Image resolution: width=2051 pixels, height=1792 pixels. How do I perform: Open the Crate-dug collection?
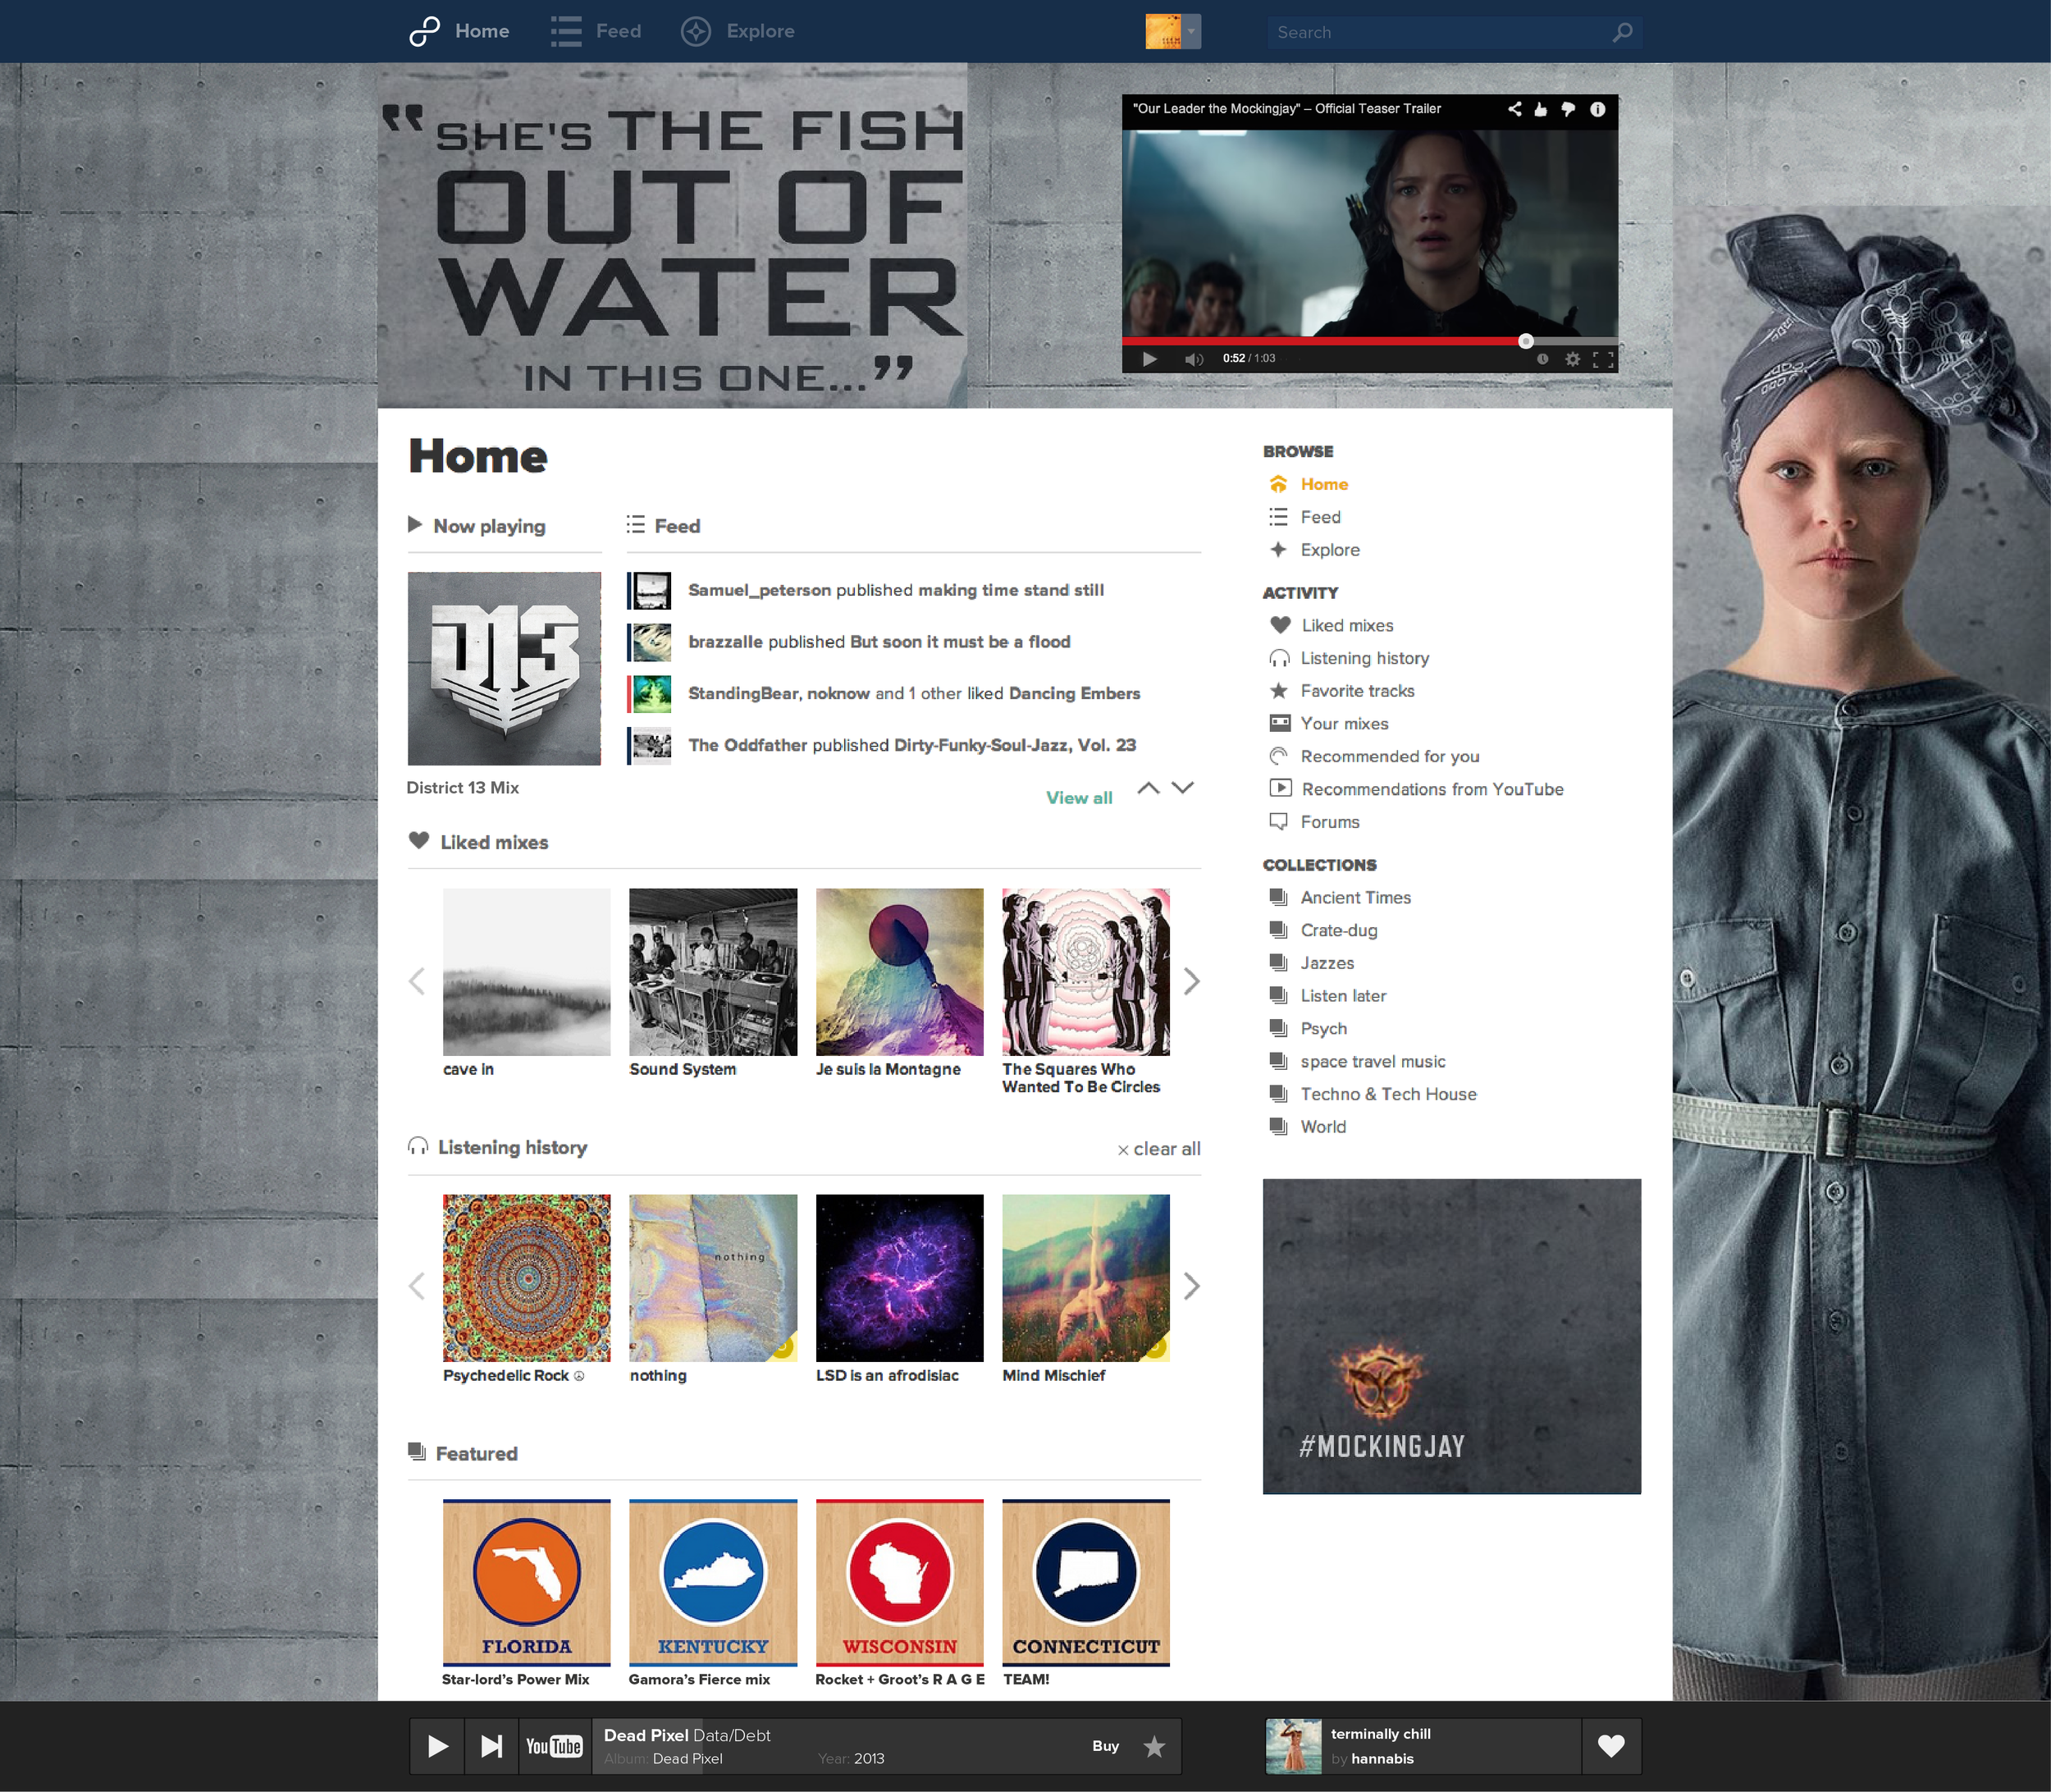1338,931
